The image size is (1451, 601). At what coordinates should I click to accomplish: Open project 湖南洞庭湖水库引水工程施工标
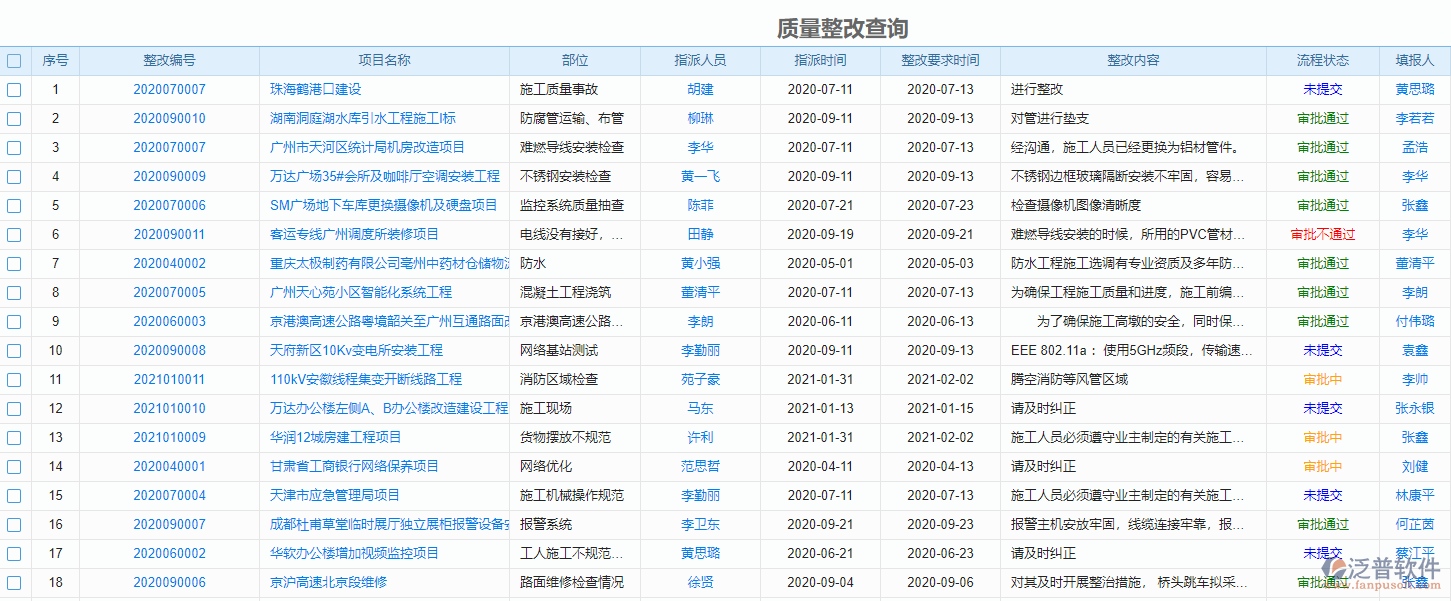point(384,118)
